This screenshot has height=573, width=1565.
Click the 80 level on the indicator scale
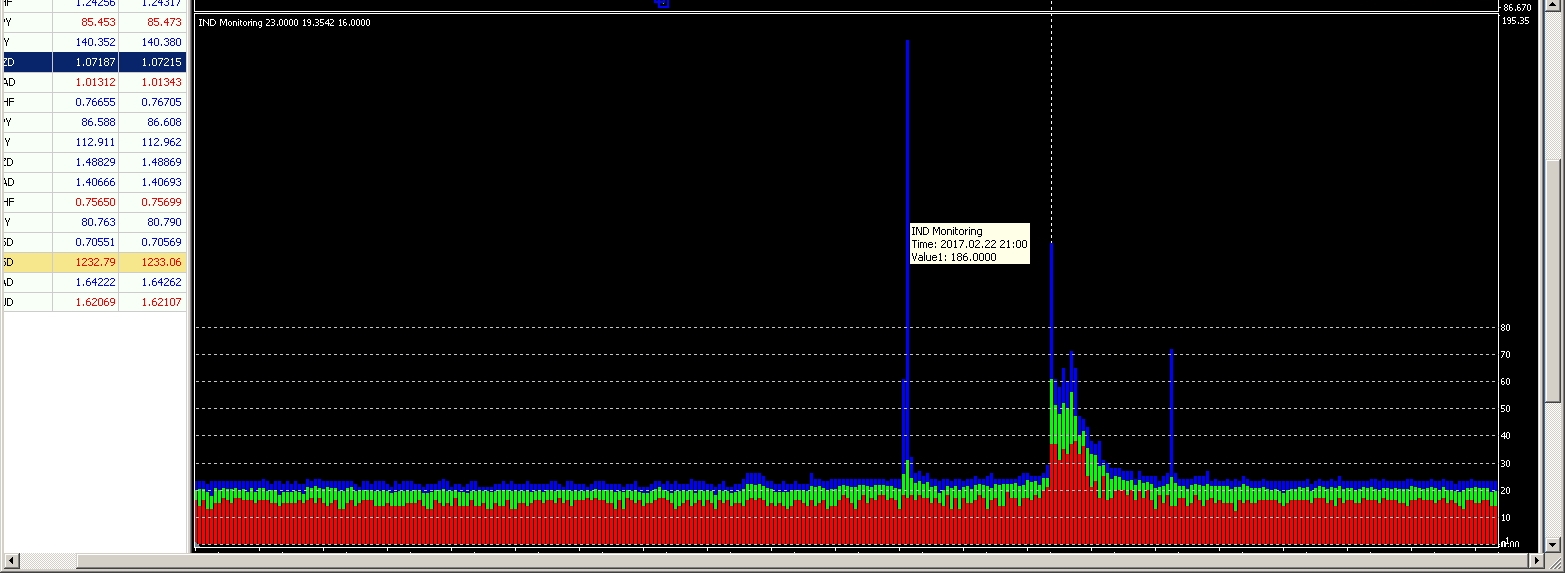point(1506,328)
